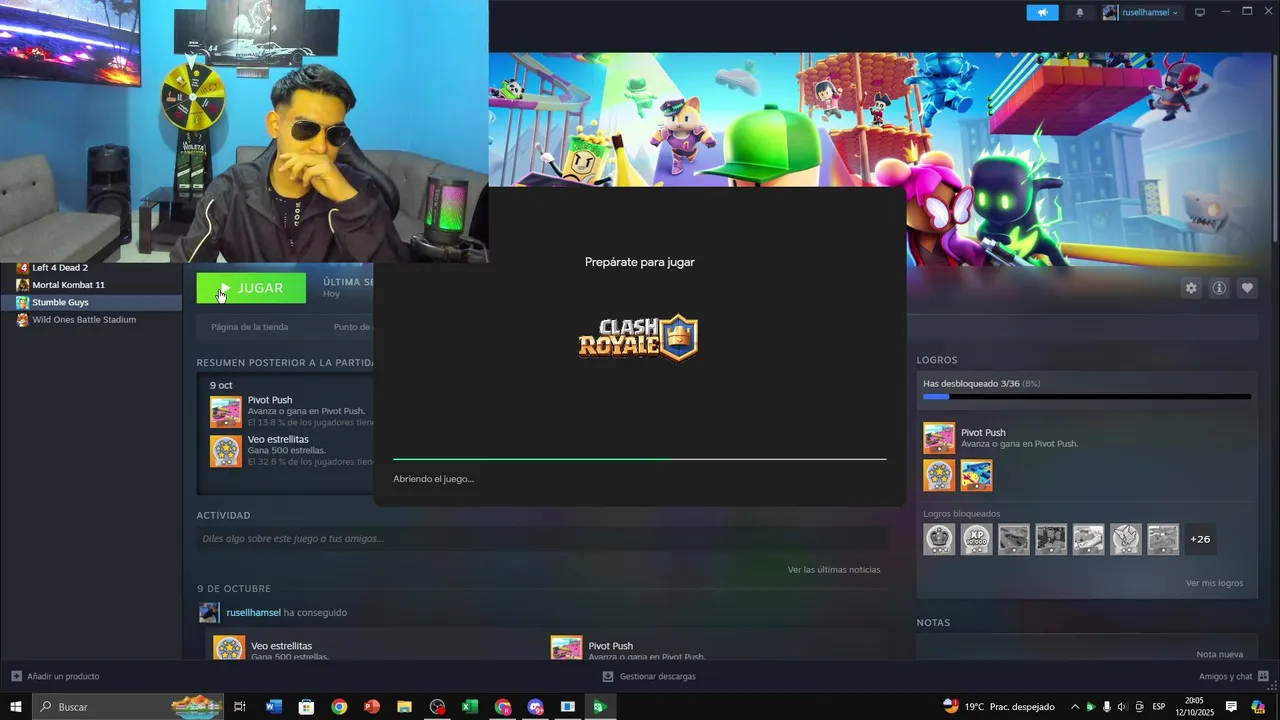Open Gestionar descargas
1280x720 pixels.
649,677
